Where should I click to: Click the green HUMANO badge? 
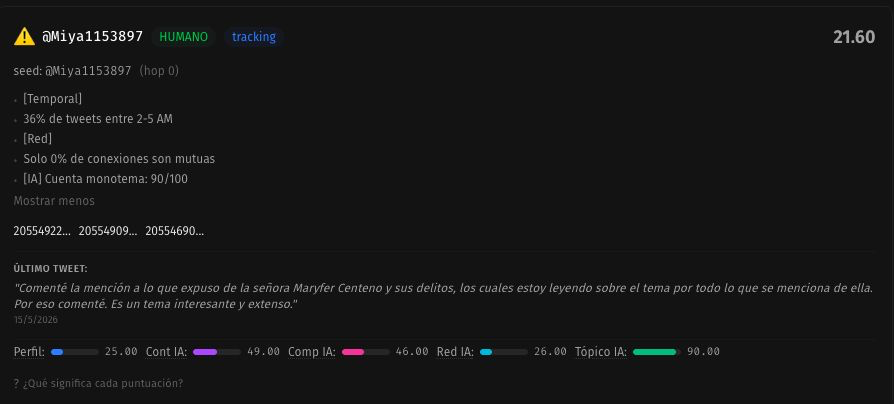click(x=184, y=37)
